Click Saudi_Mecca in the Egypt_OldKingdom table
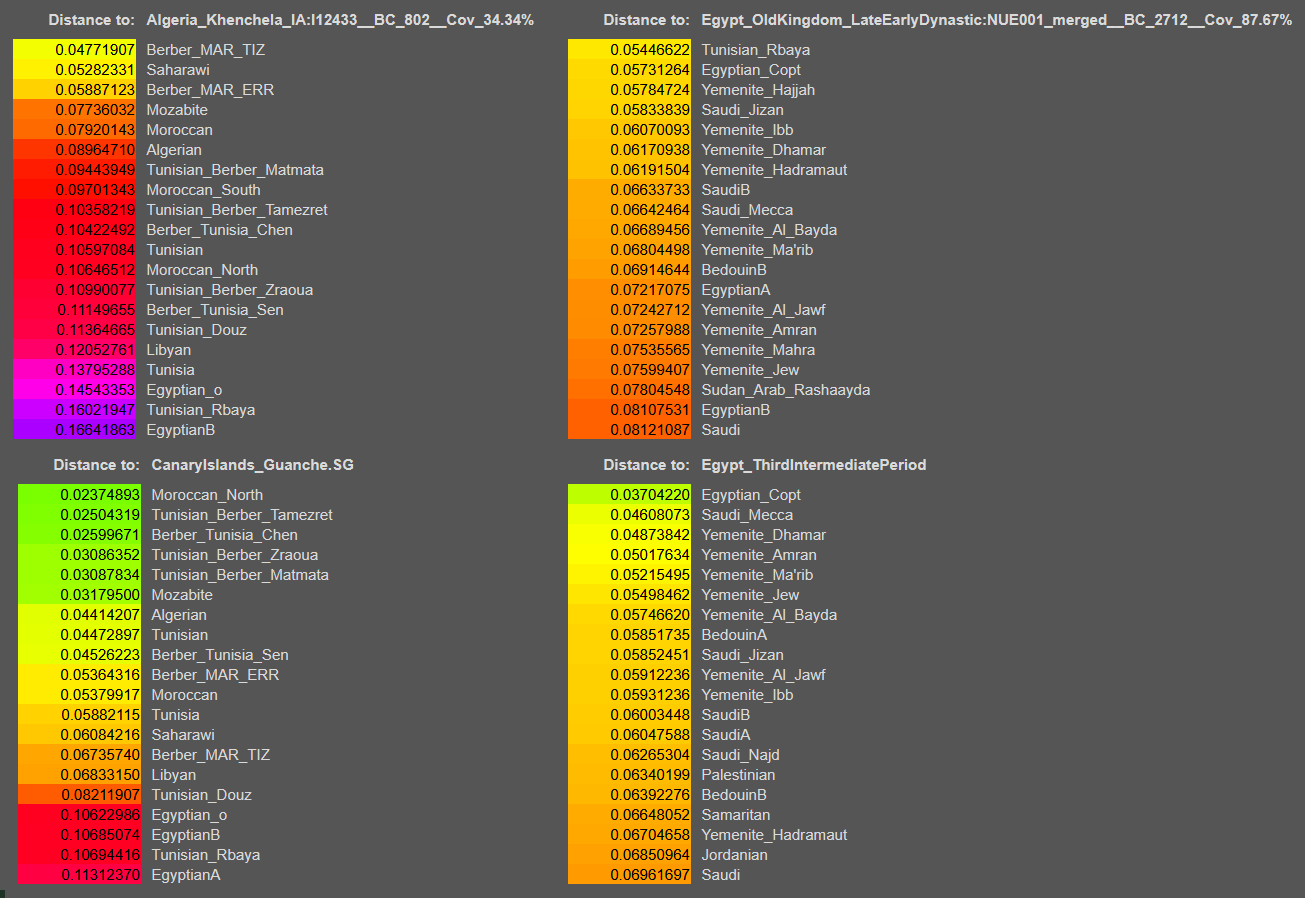Image resolution: width=1305 pixels, height=898 pixels. tap(747, 210)
